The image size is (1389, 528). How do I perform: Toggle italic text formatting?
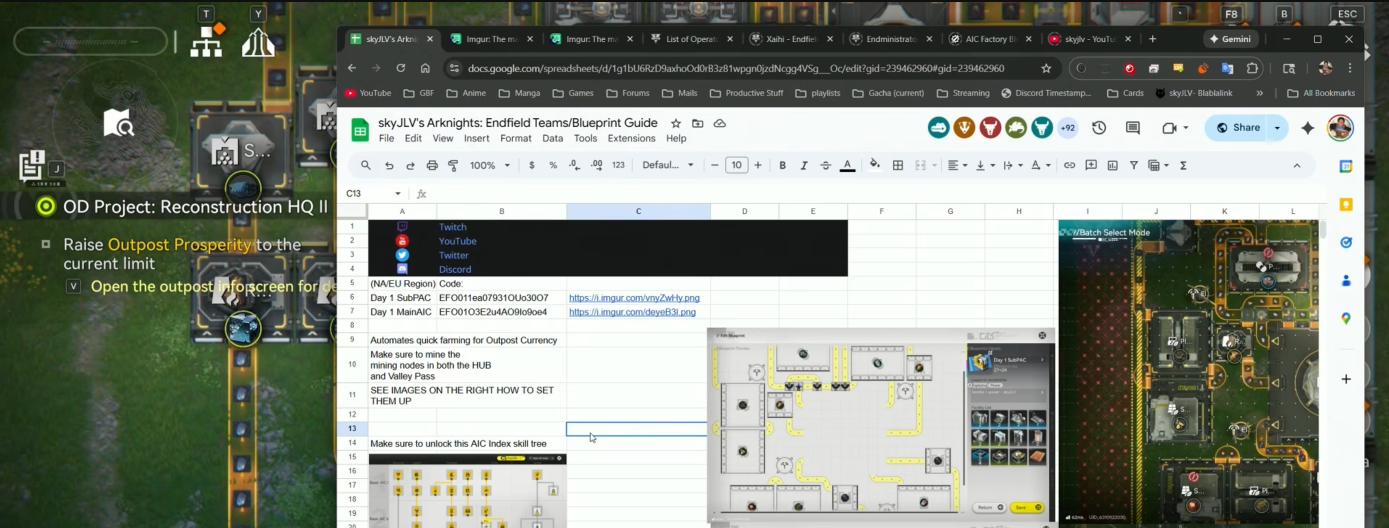804,165
